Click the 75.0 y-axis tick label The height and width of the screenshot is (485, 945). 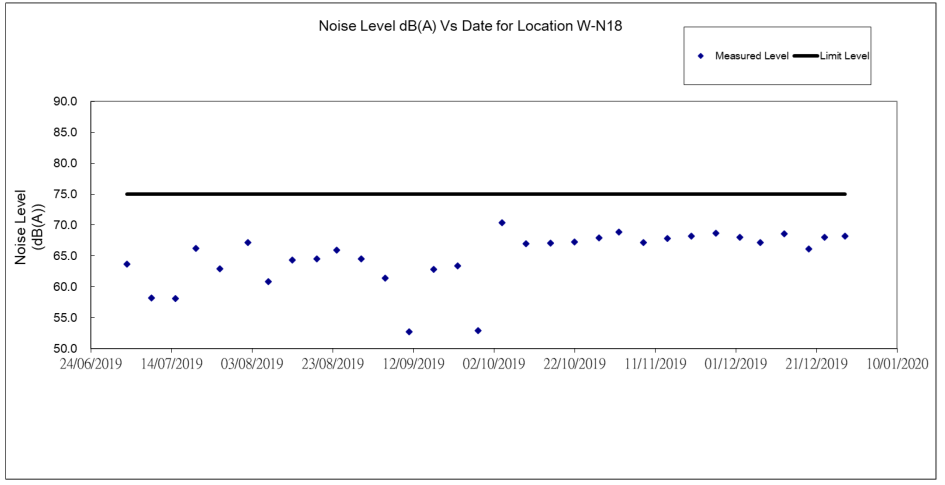pyautogui.click(x=66, y=194)
